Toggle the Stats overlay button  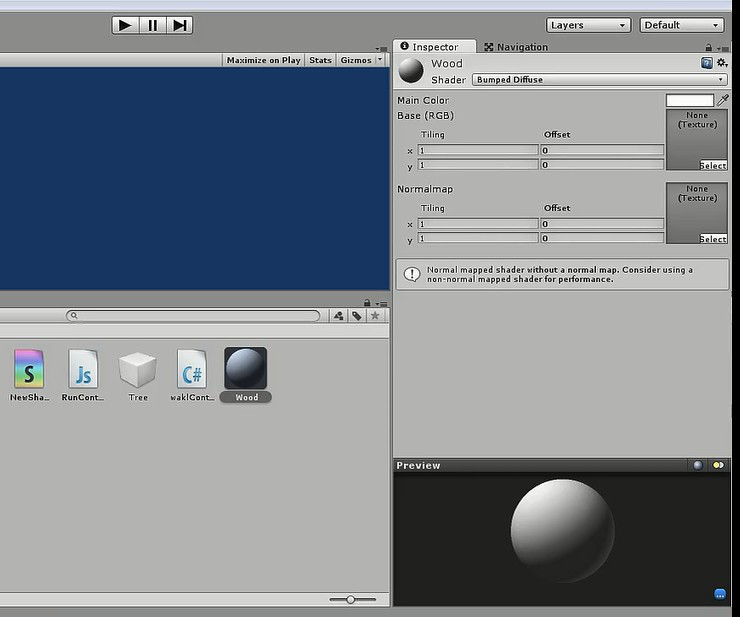pos(320,60)
